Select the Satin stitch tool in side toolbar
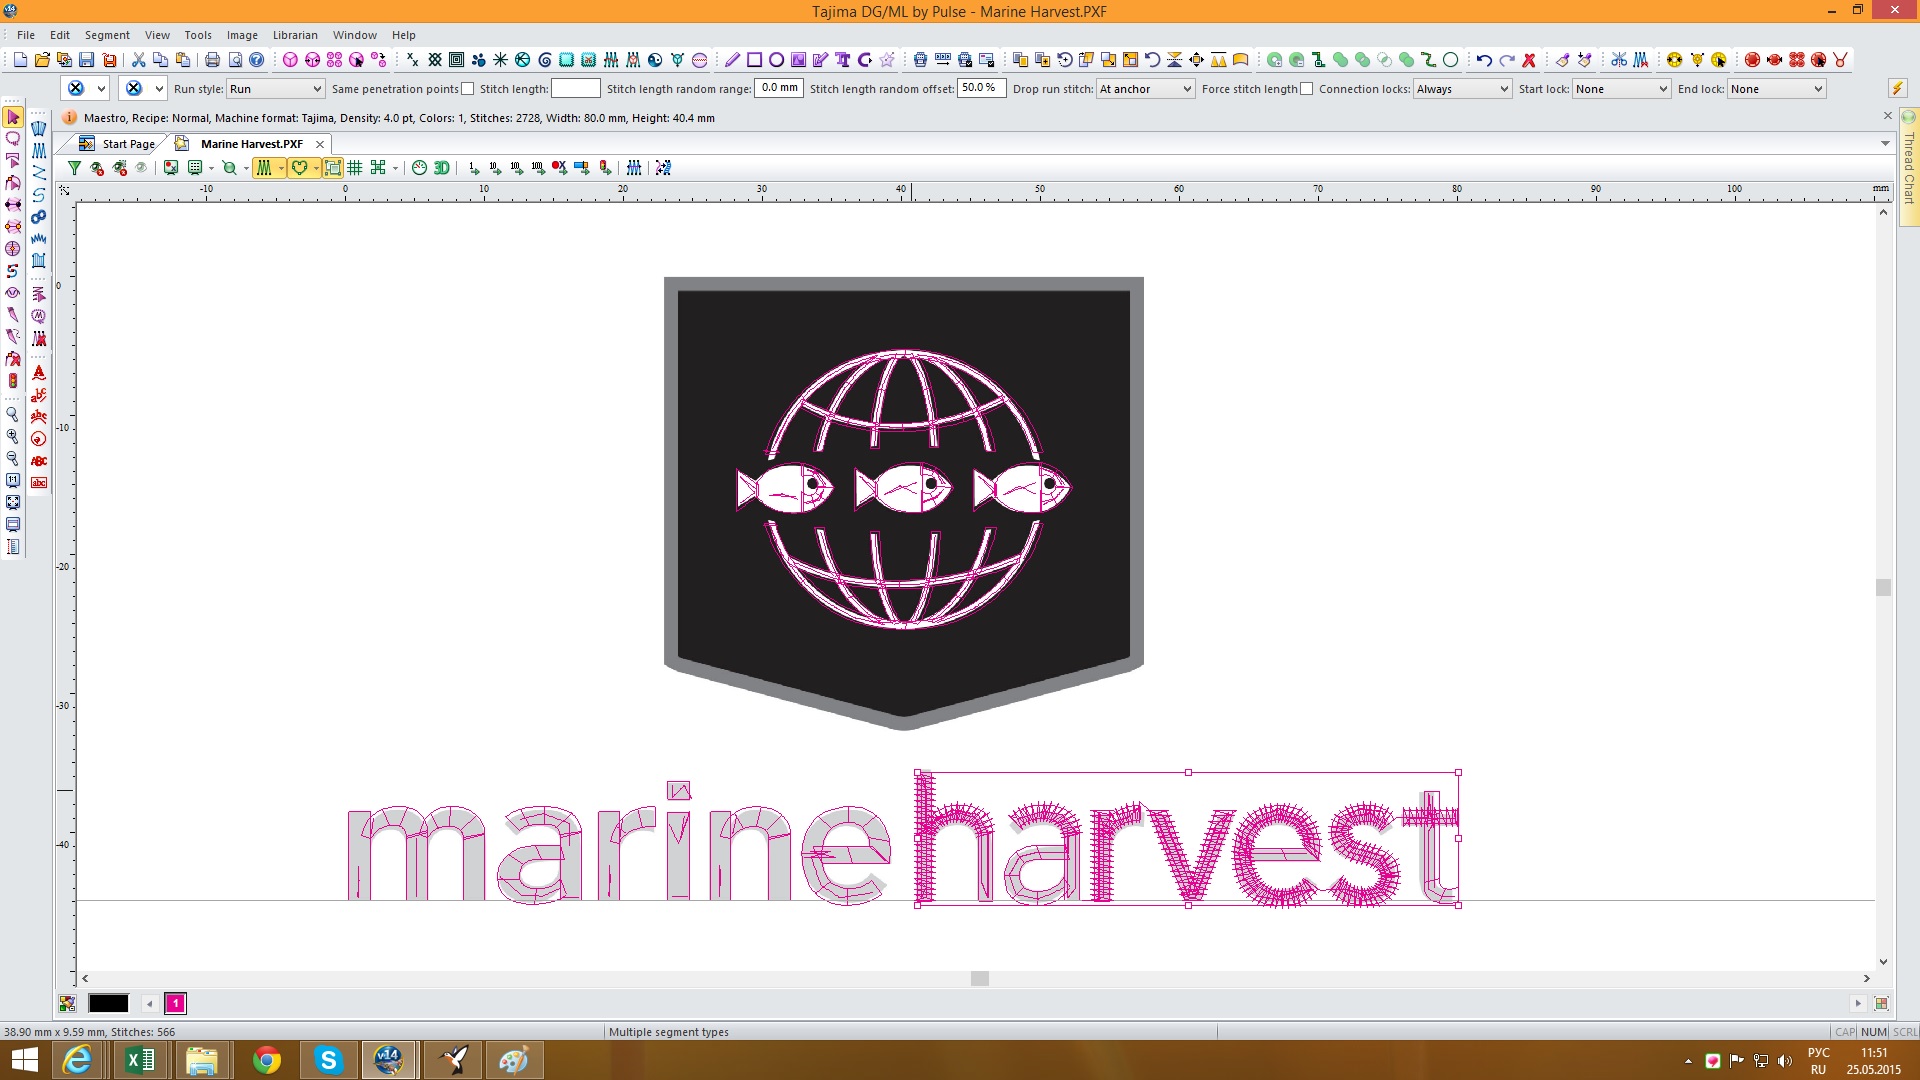This screenshot has width=1920, height=1080. click(x=39, y=150)
